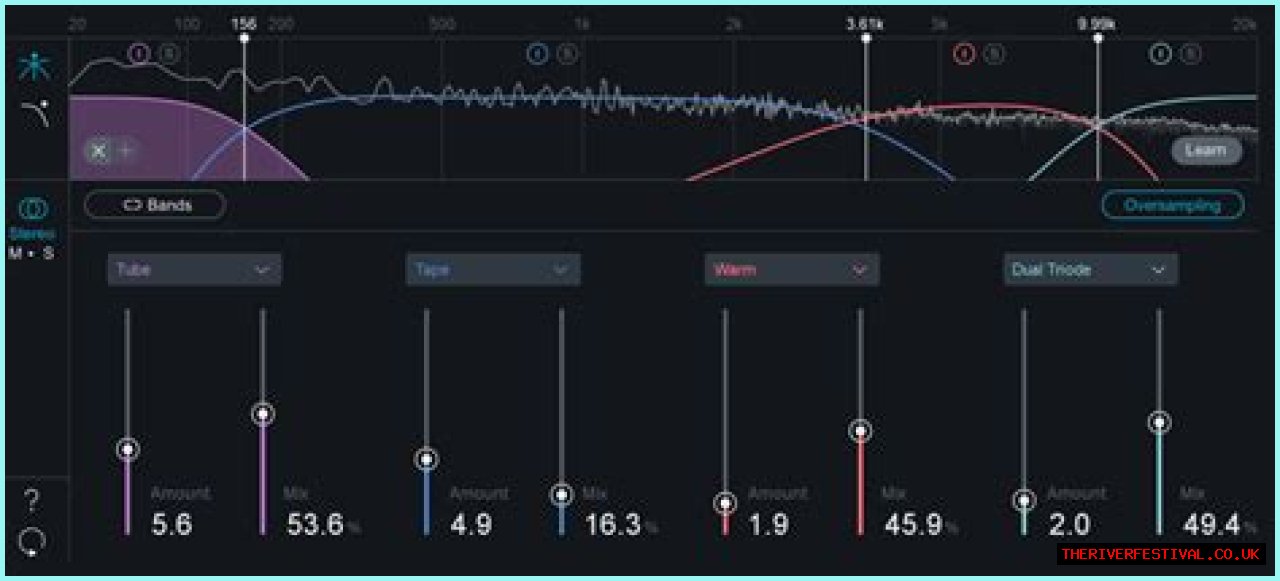This screenshot has width=1280, height=581.
Task: Click the curve view icon below crossover icon
Action: pos(35,115)
